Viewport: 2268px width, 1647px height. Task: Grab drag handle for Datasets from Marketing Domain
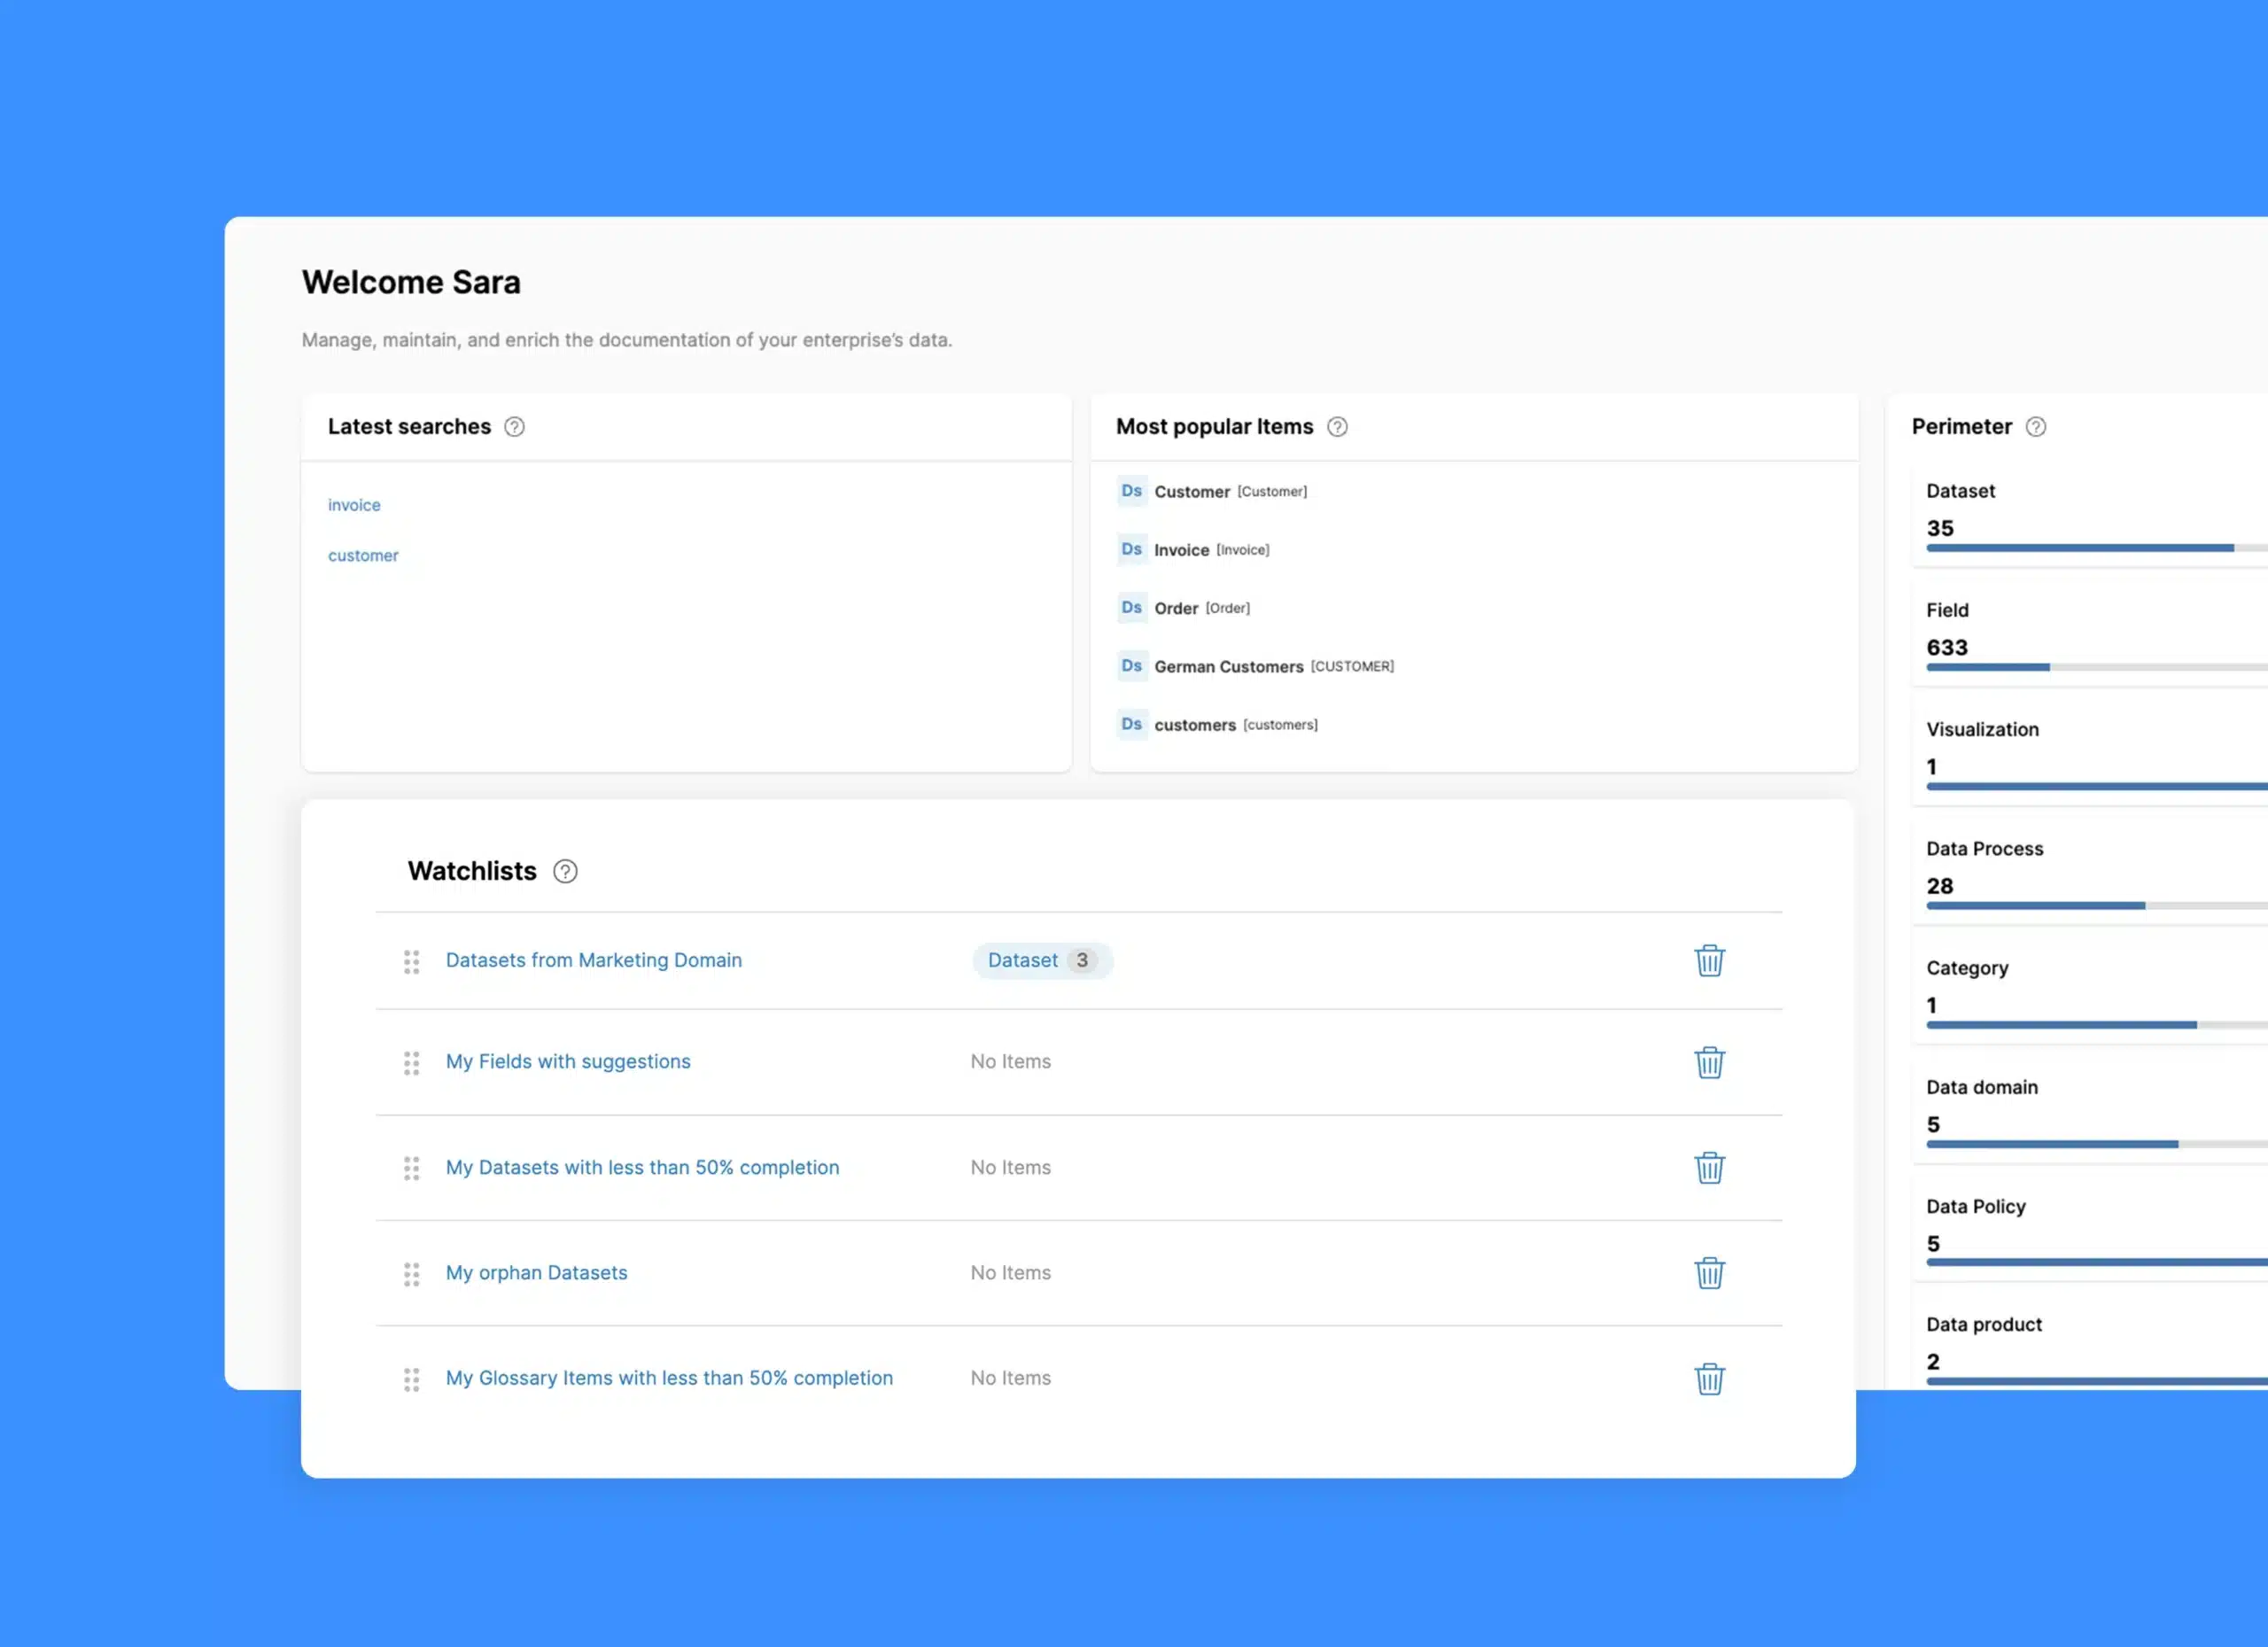[x=411, y=962]
